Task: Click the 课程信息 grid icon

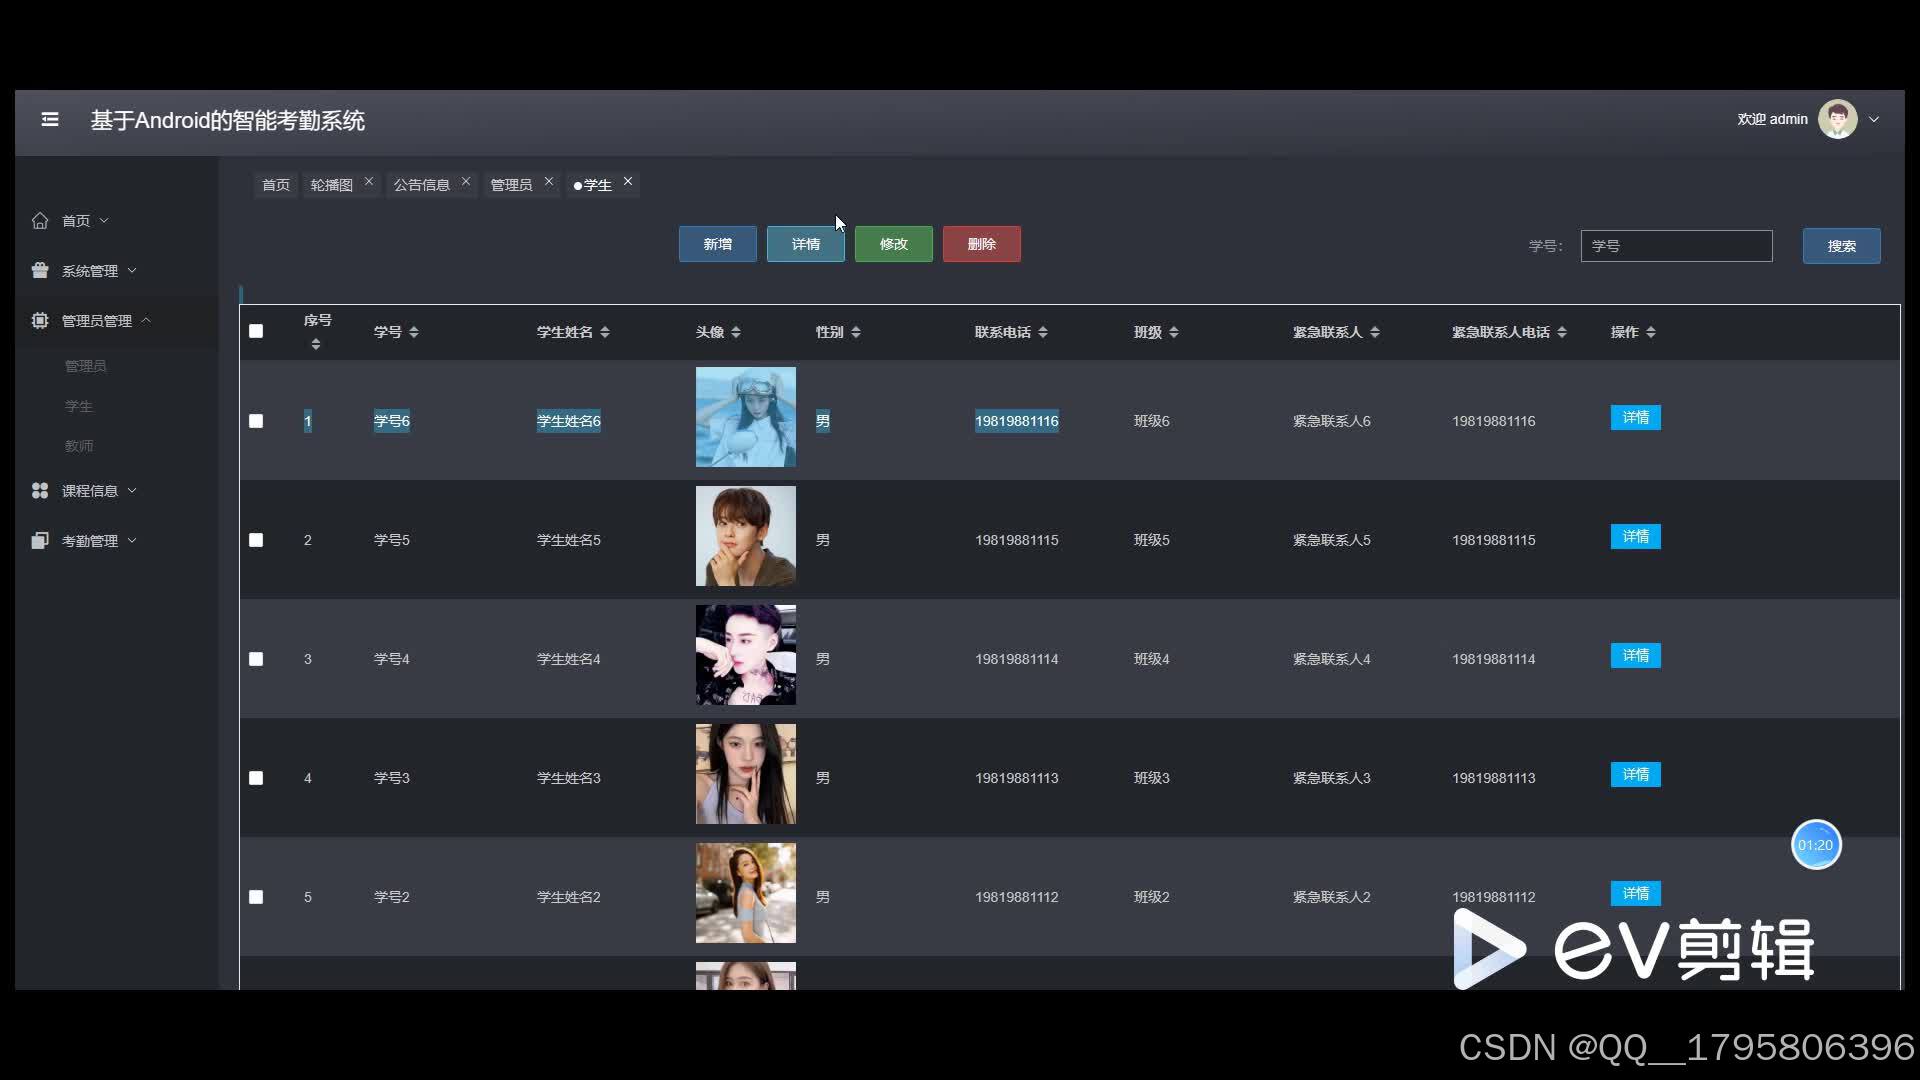Action: [40, 491]
